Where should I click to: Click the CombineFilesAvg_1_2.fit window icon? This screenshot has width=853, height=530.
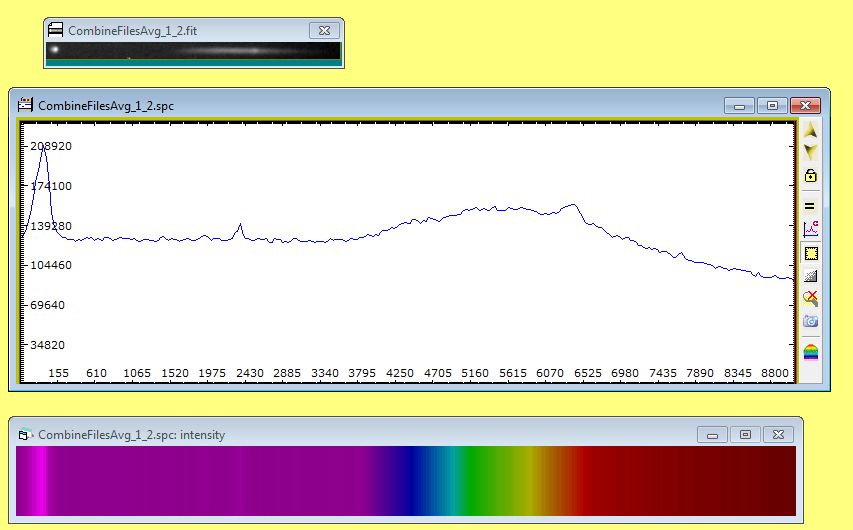coord(56,30)
